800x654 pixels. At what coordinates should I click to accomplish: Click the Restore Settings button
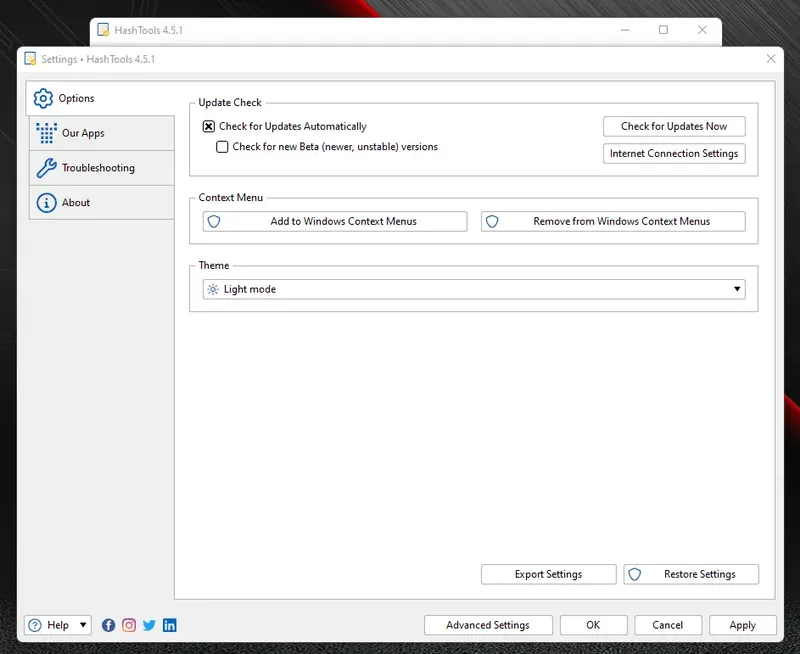pyautogui.click(x=691, y=574)
